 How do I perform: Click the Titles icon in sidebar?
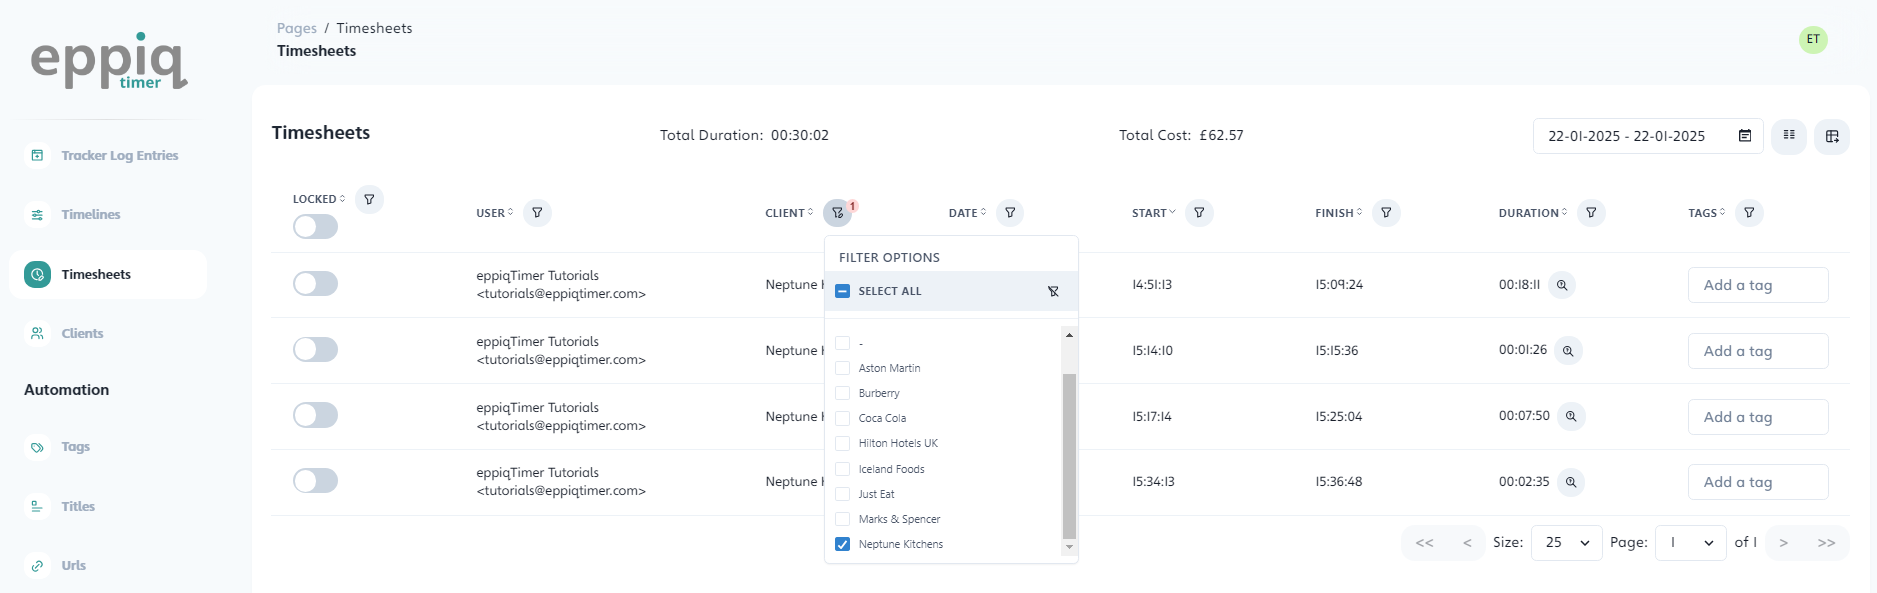click(x=37, y=507)
